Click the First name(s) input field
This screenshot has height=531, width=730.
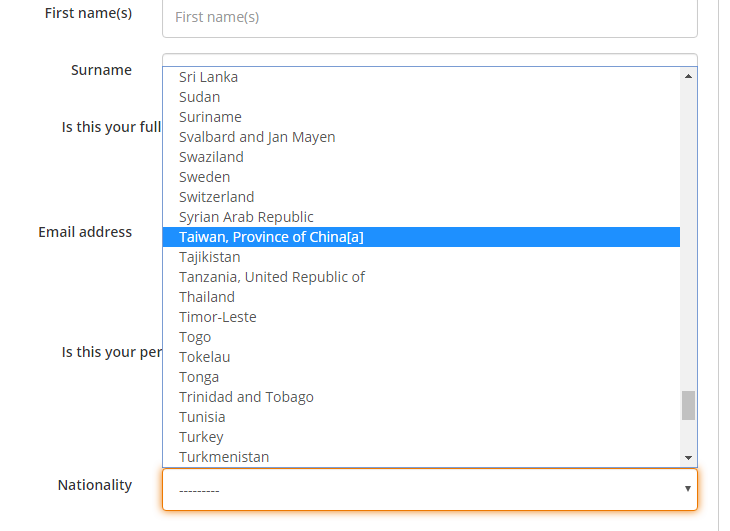pos(429,17)
